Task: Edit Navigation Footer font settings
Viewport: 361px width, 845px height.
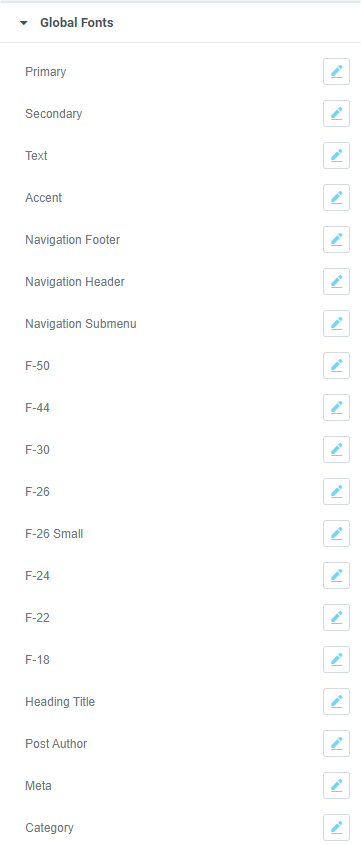Action: (x=336, y=240)
